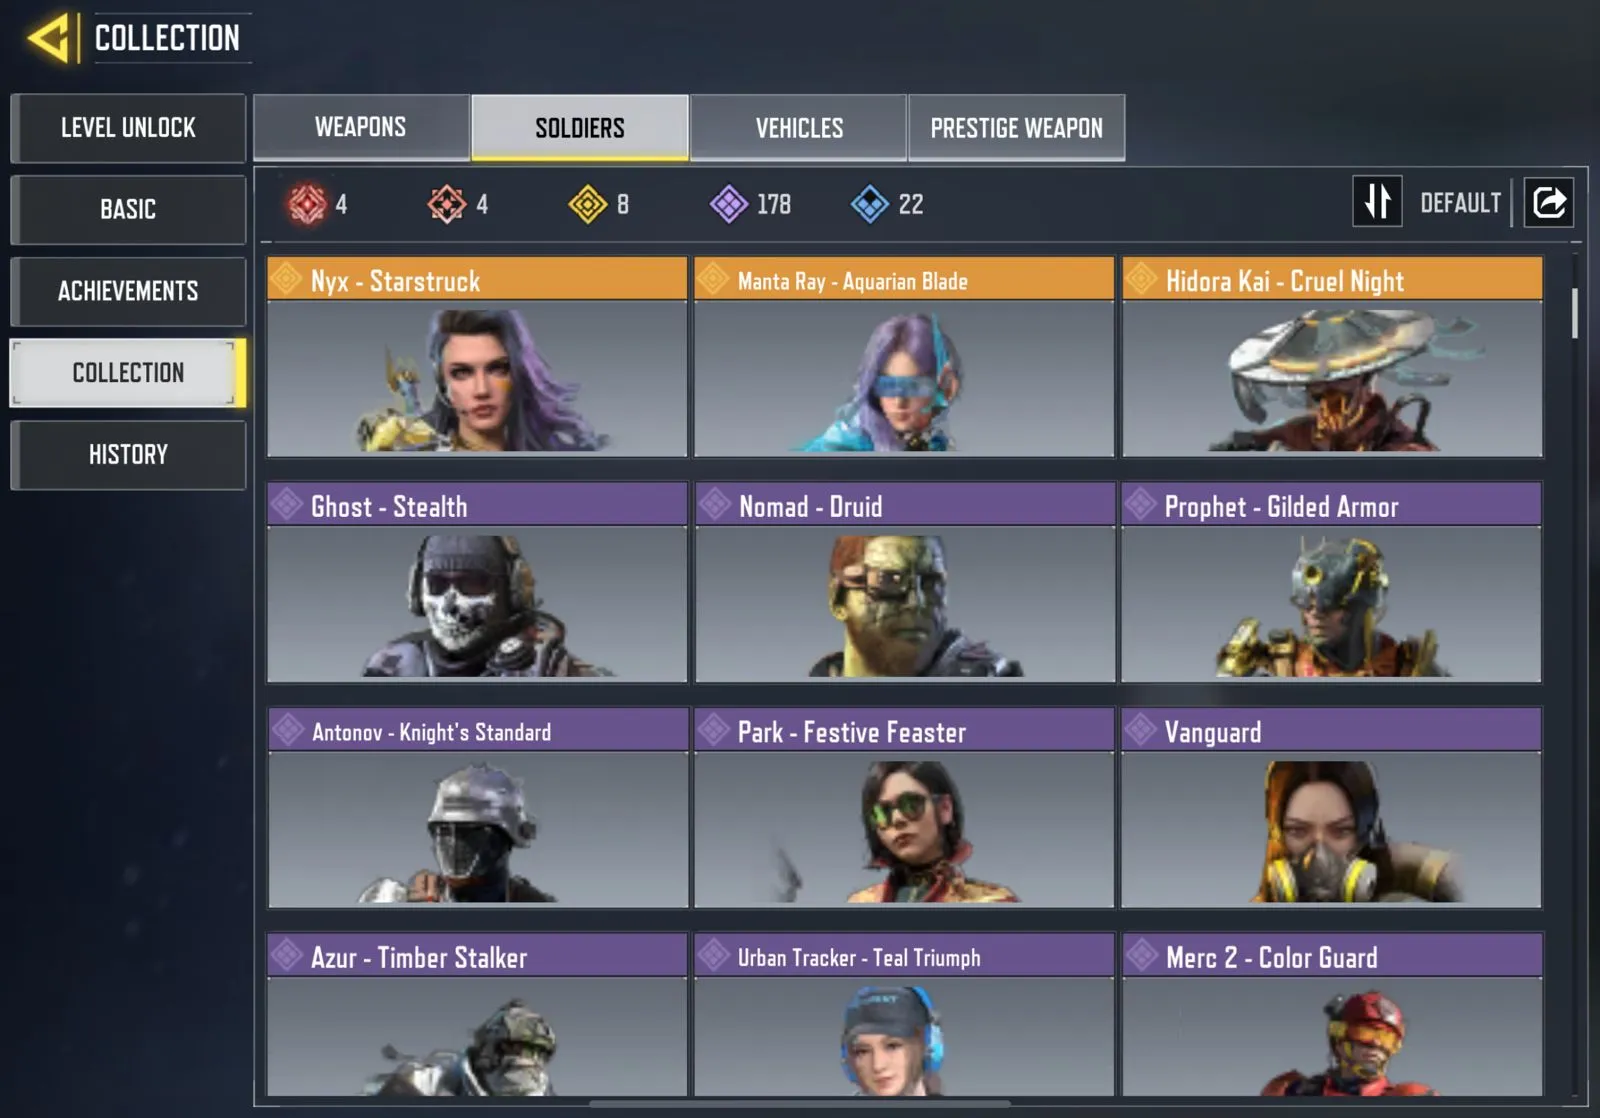The height and width of the screenshot is (1118, 1600).
Task: Filter by yellow rarity icon showing 8
Action: pos(588,204)
